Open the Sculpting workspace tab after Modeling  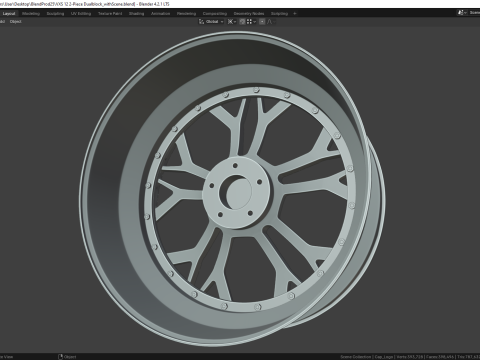pyautogui.click(x=55, y=14)
